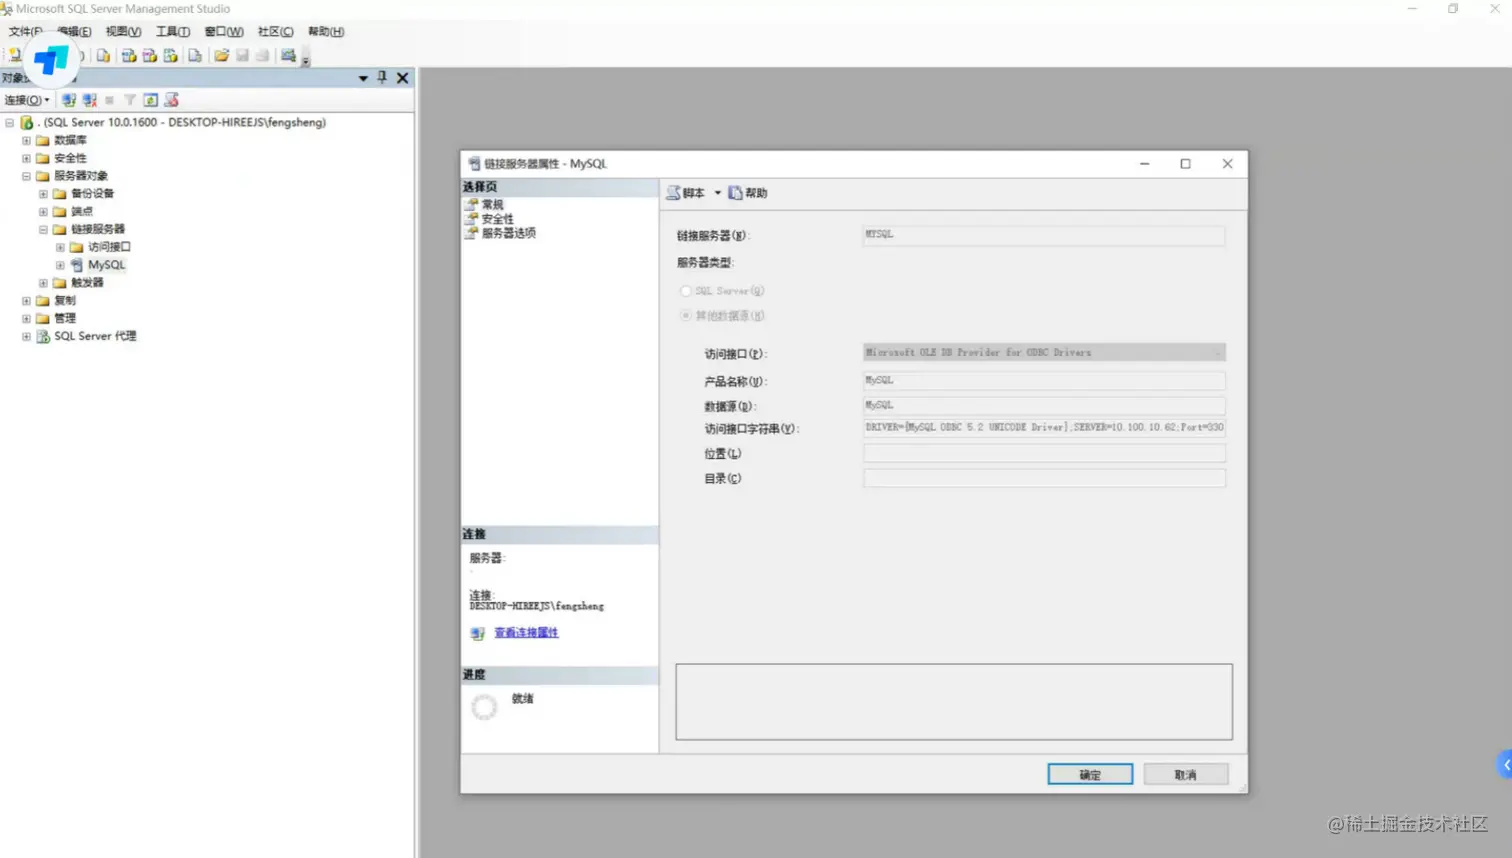The height and width of the screenshot is (858, 1512).
Task: Click the Analysis Services DMX Query icon
Action: tap(150, 56)
